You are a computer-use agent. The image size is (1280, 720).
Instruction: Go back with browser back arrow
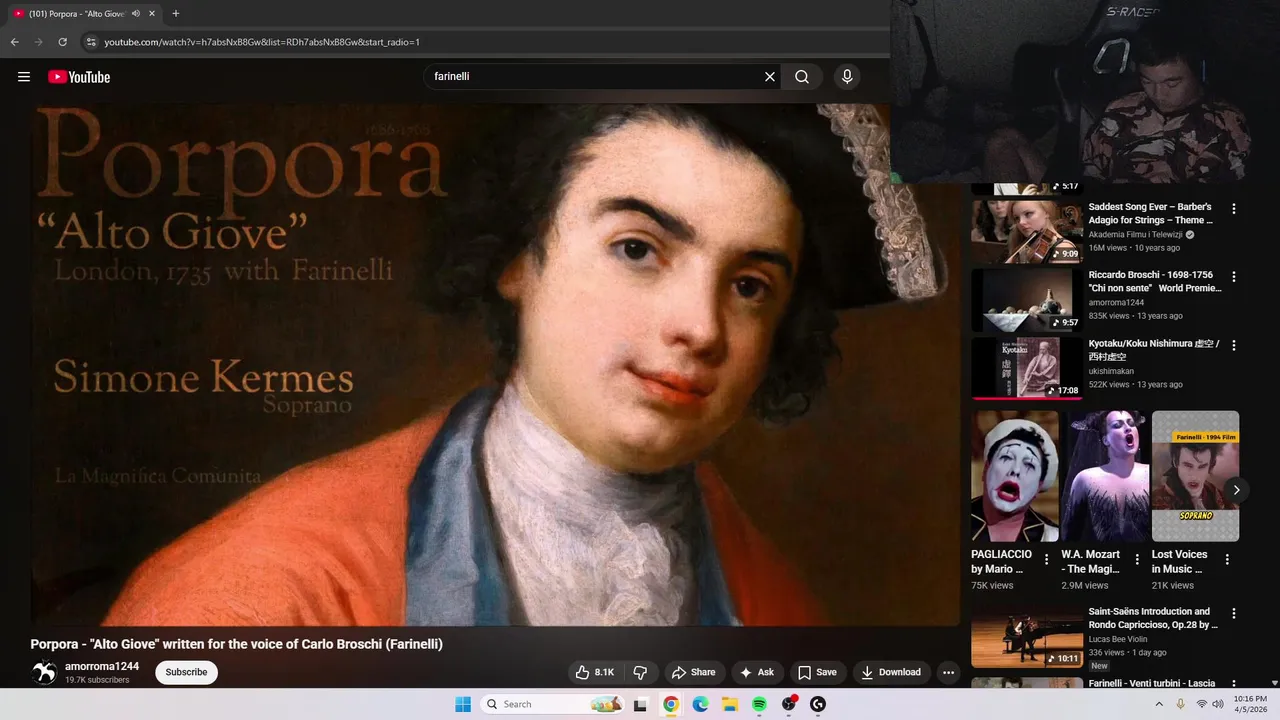(14, 42)
